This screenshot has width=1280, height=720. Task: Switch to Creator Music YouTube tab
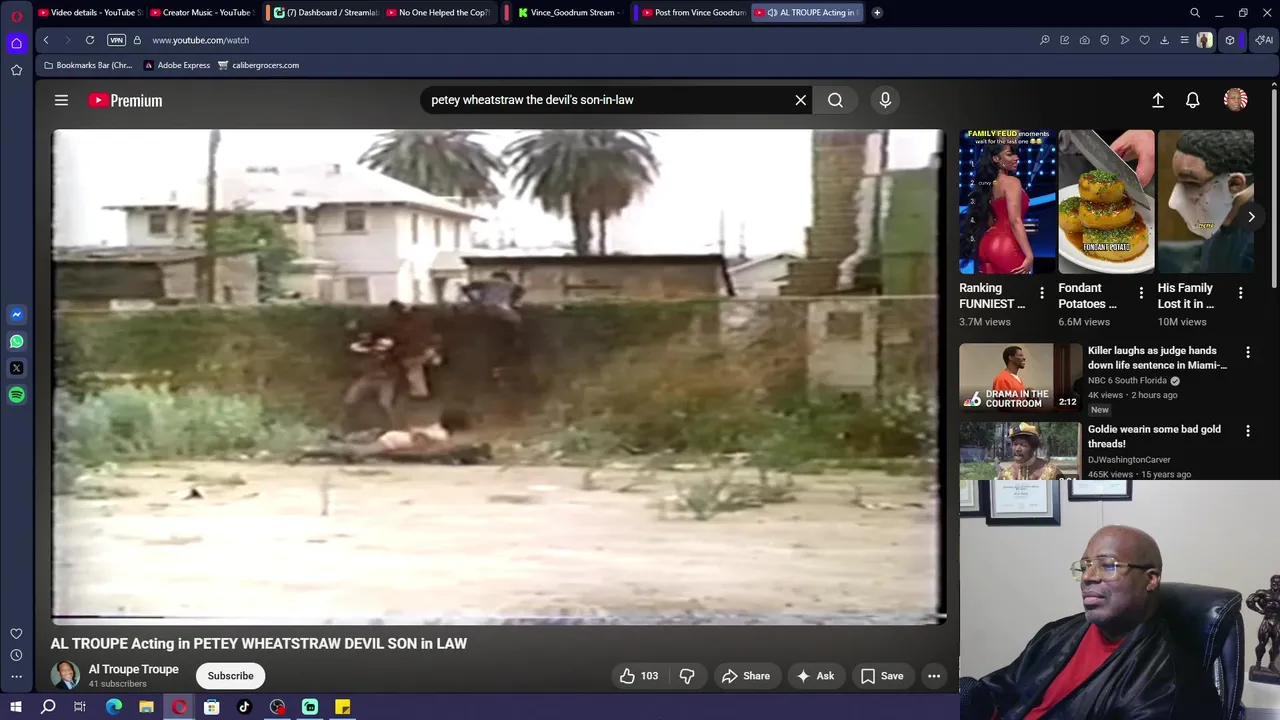click(x=201, y=12)
